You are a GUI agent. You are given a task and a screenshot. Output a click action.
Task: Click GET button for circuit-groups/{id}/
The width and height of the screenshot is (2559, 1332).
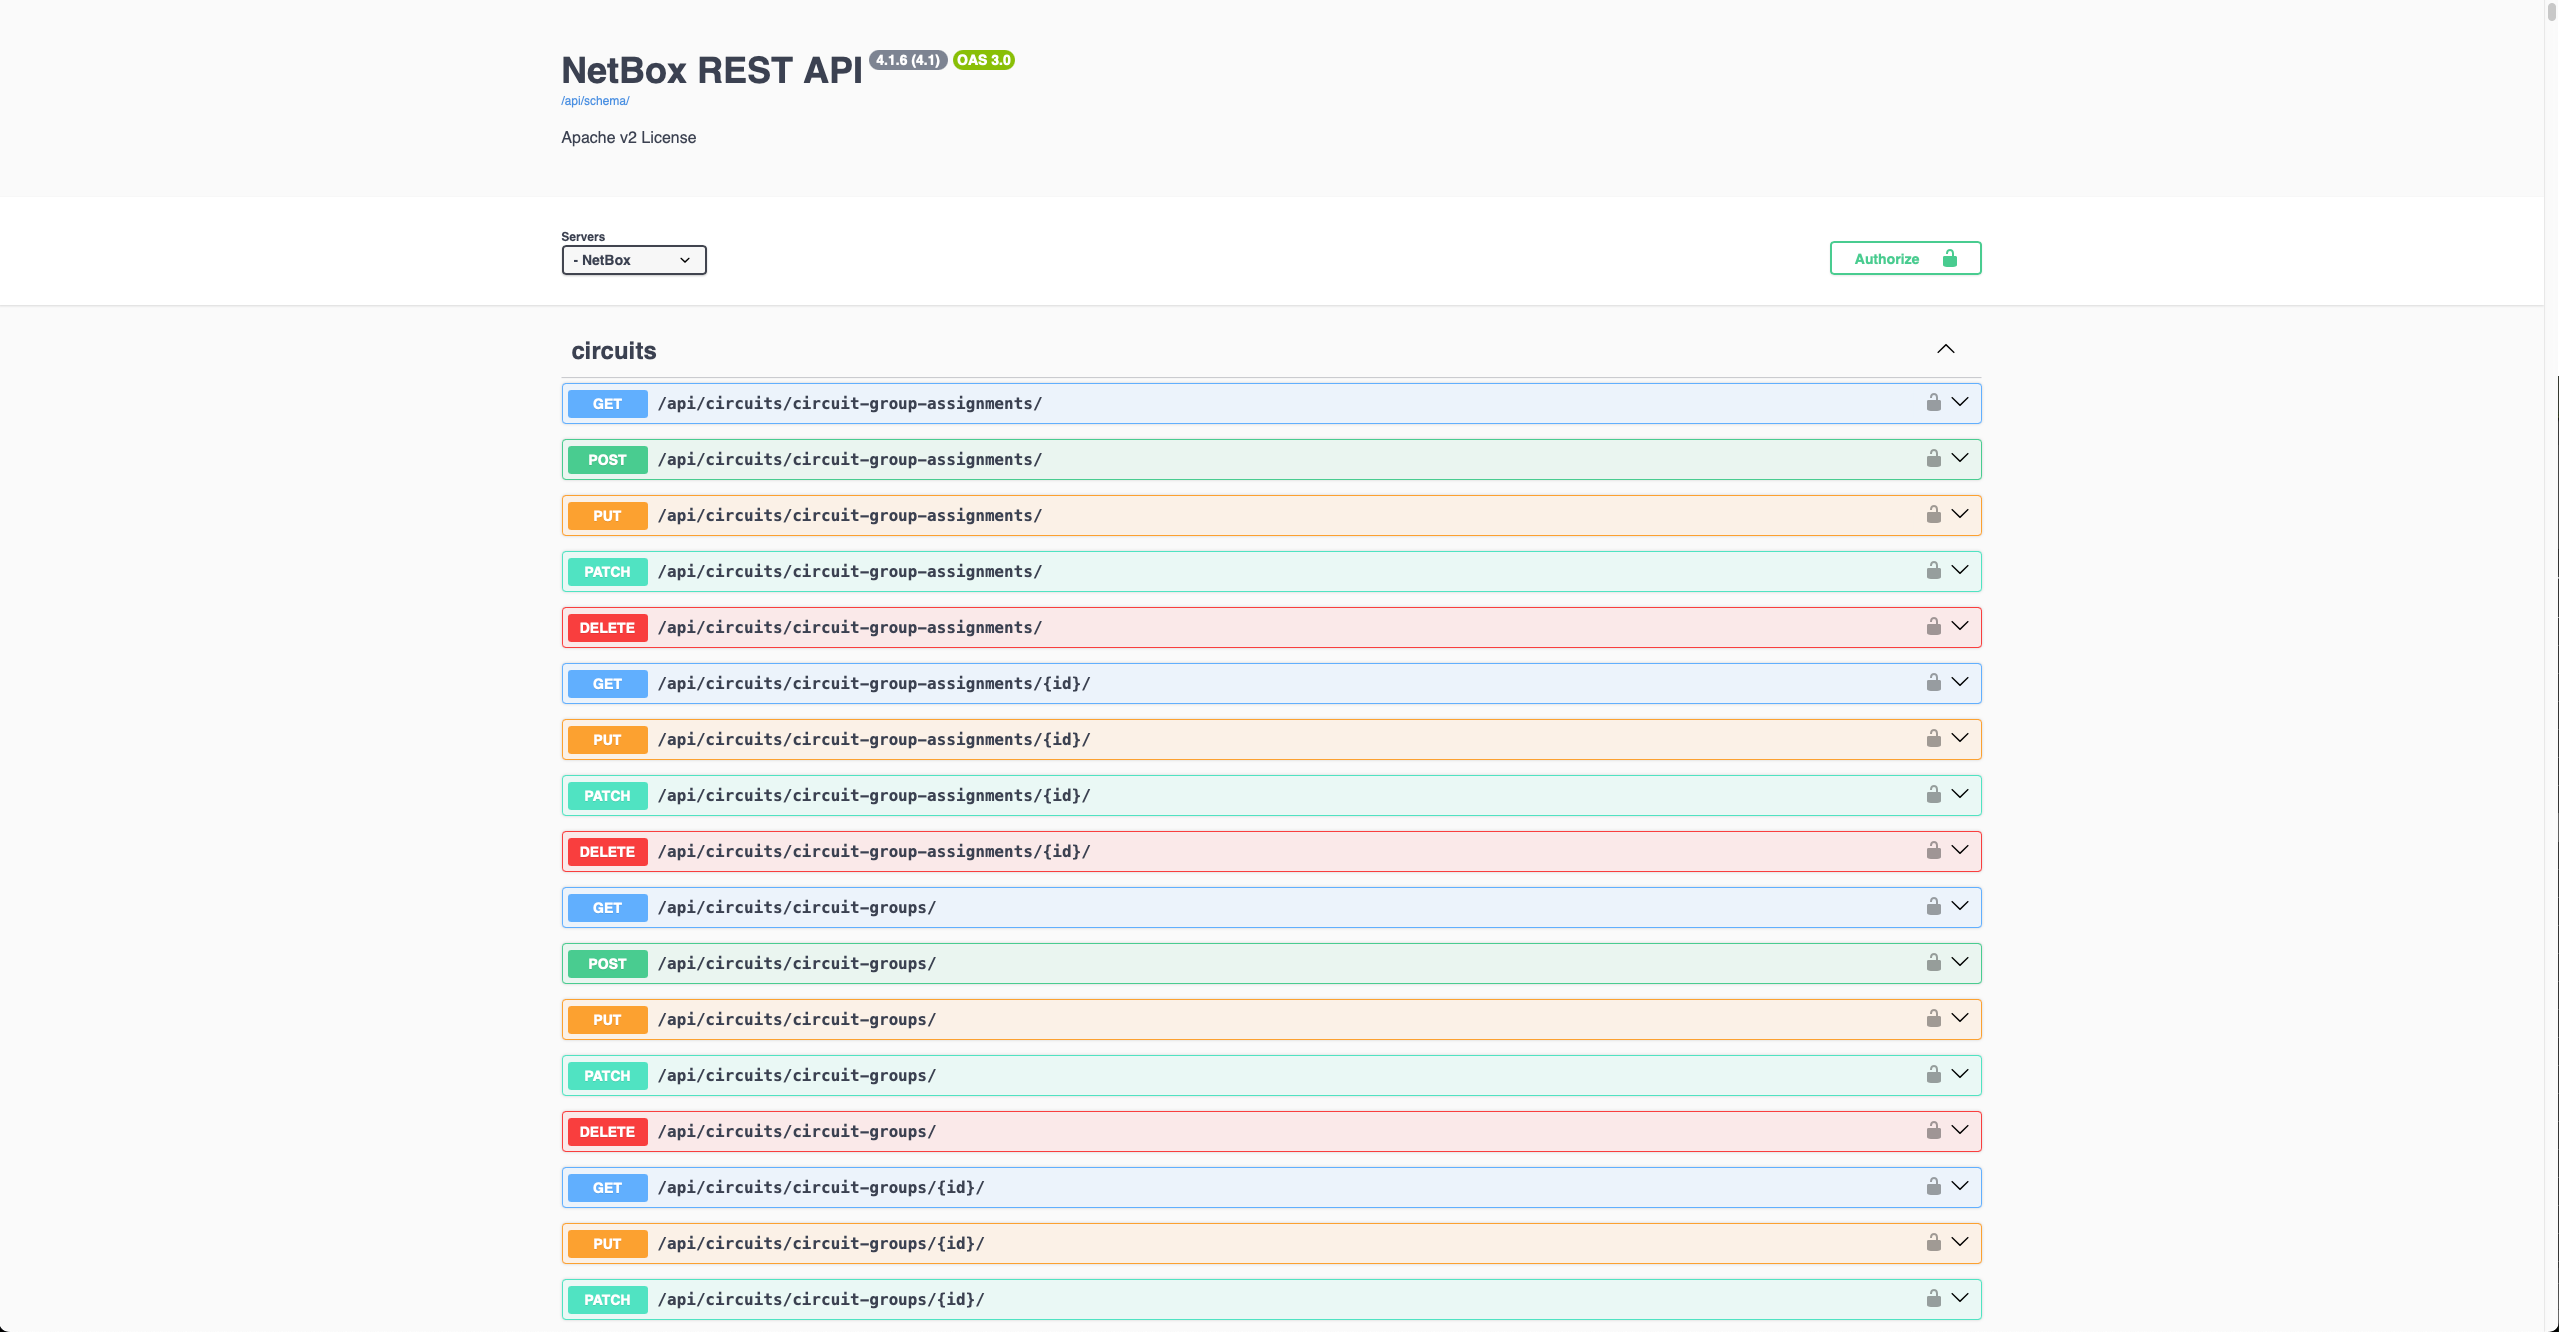point(607,1188)
